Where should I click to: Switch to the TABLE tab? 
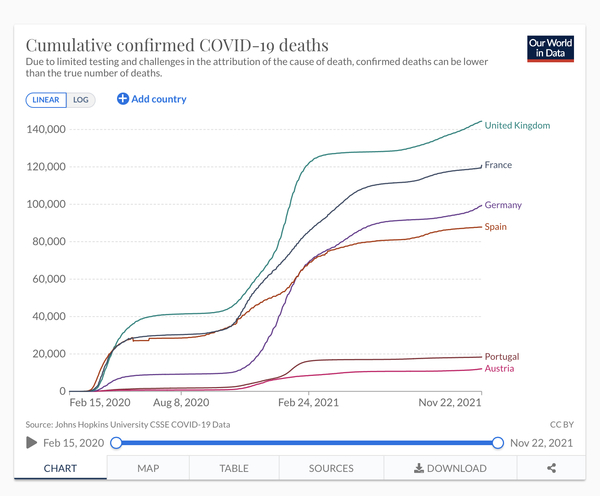tap(234, 468)
